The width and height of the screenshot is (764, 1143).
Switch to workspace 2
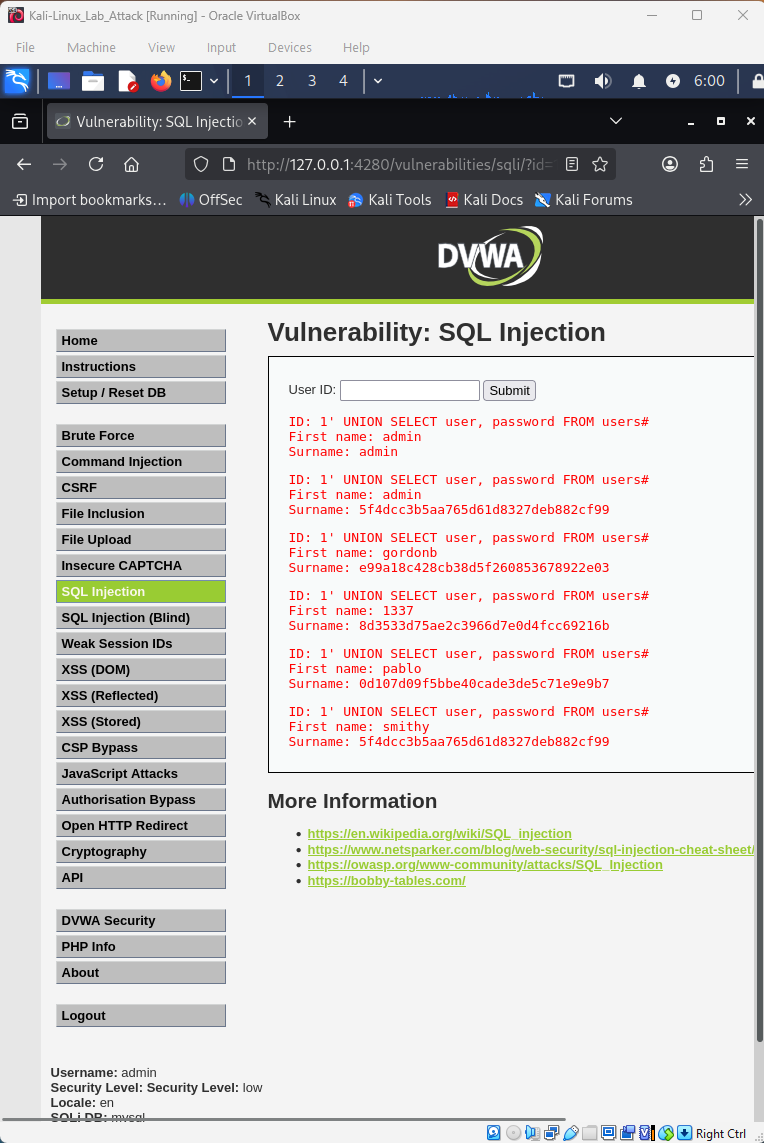[279, 81]
